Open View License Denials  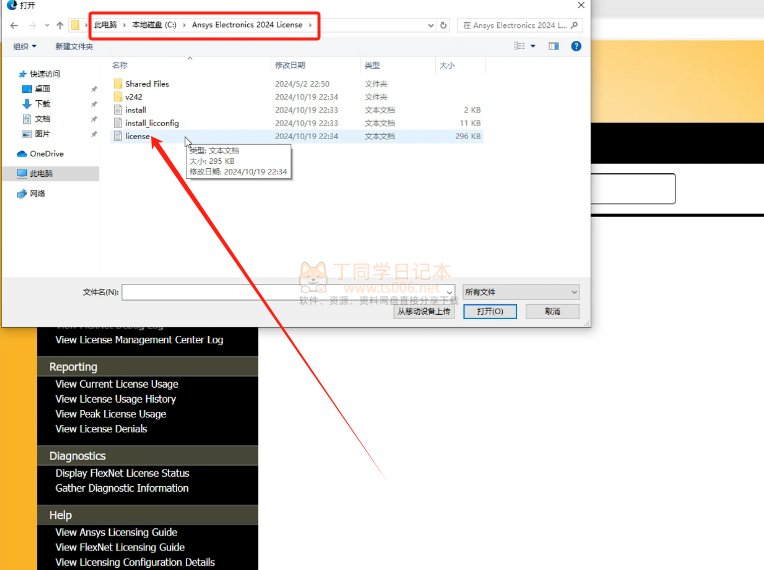pos(101,429)
